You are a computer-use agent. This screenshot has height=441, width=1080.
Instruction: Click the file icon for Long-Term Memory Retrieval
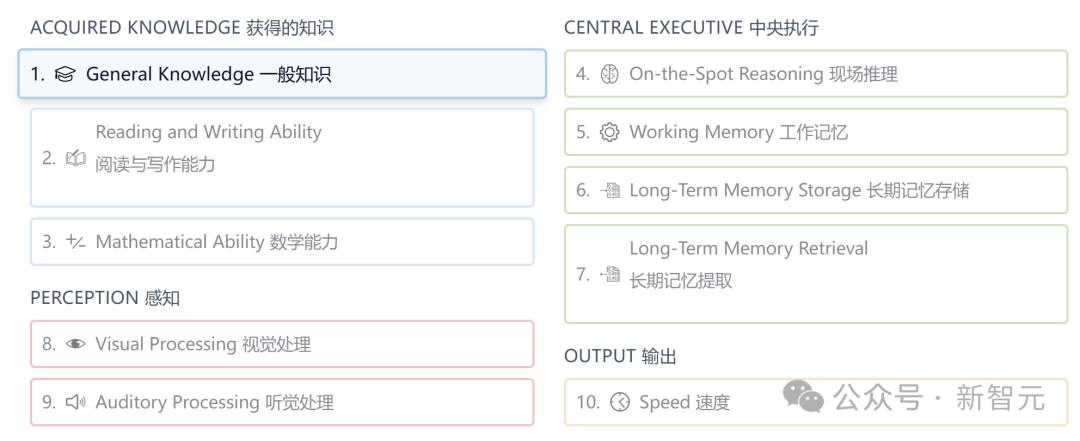pos(610,274)
